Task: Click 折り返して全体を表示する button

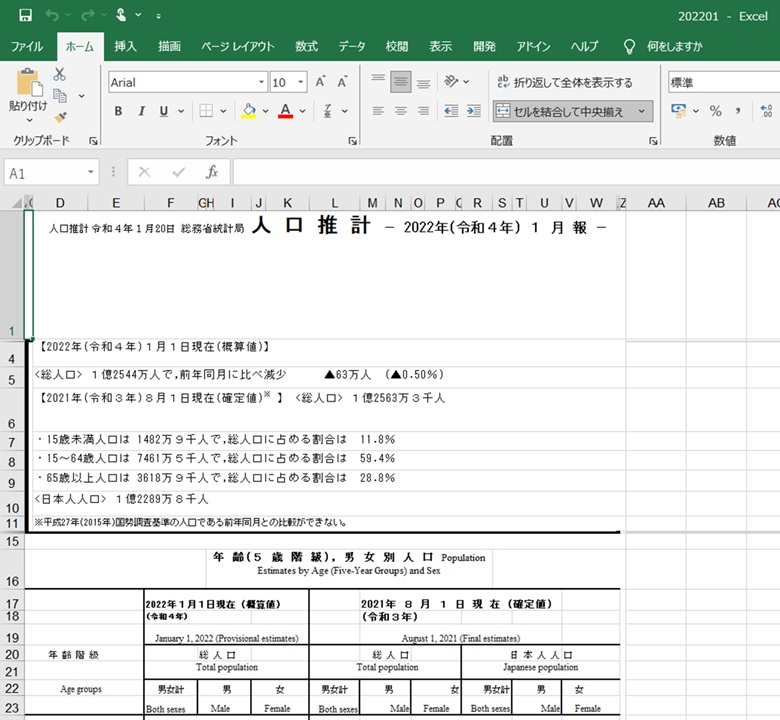Action: [x=564, y=82]
